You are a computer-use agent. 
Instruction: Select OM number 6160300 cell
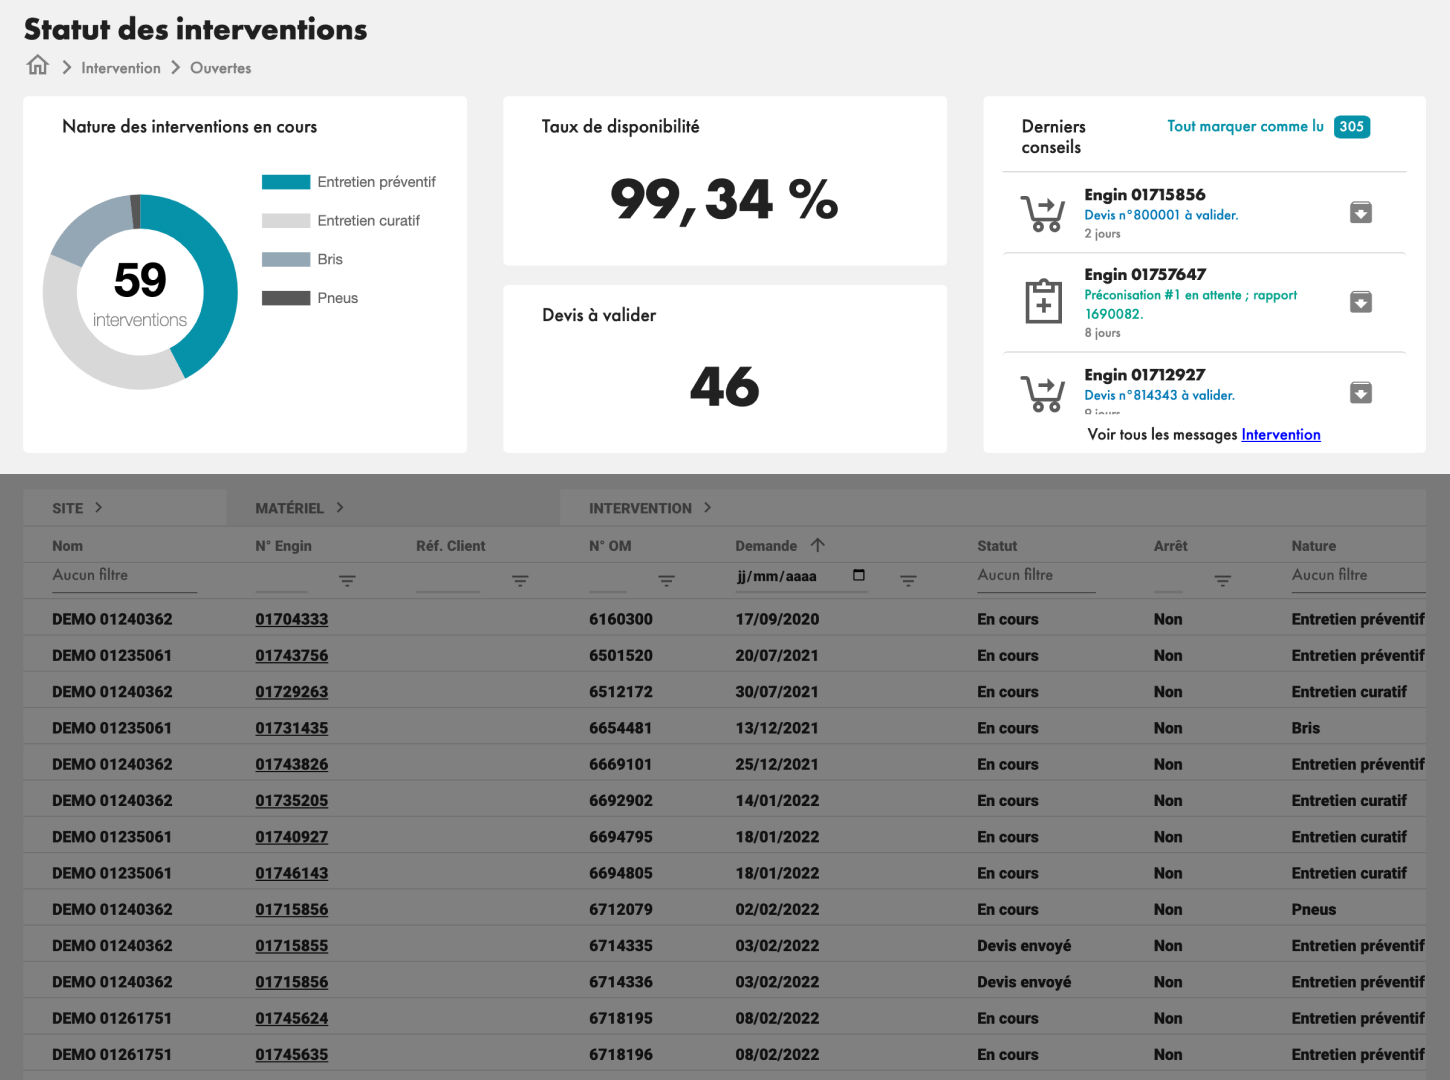621,619
